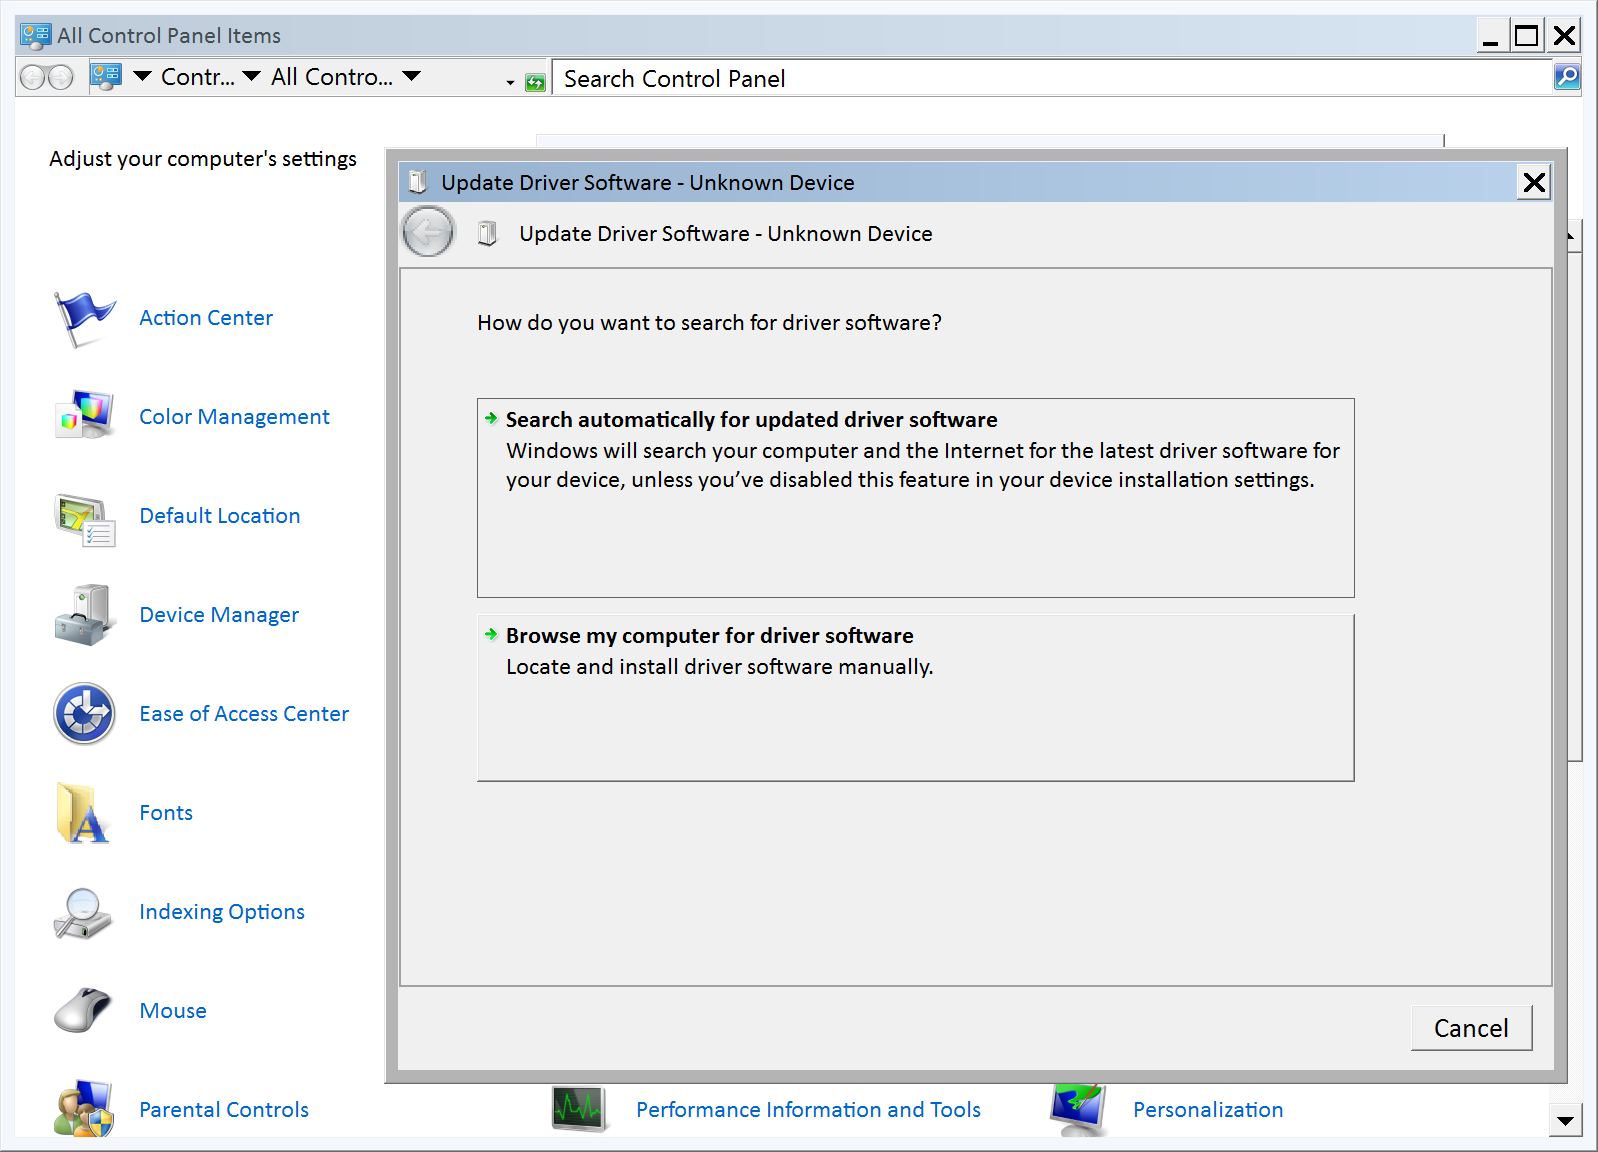Choose Browse my computer for driver software
Viewport: 1598px width, 1152px height.
coord(709,636)
